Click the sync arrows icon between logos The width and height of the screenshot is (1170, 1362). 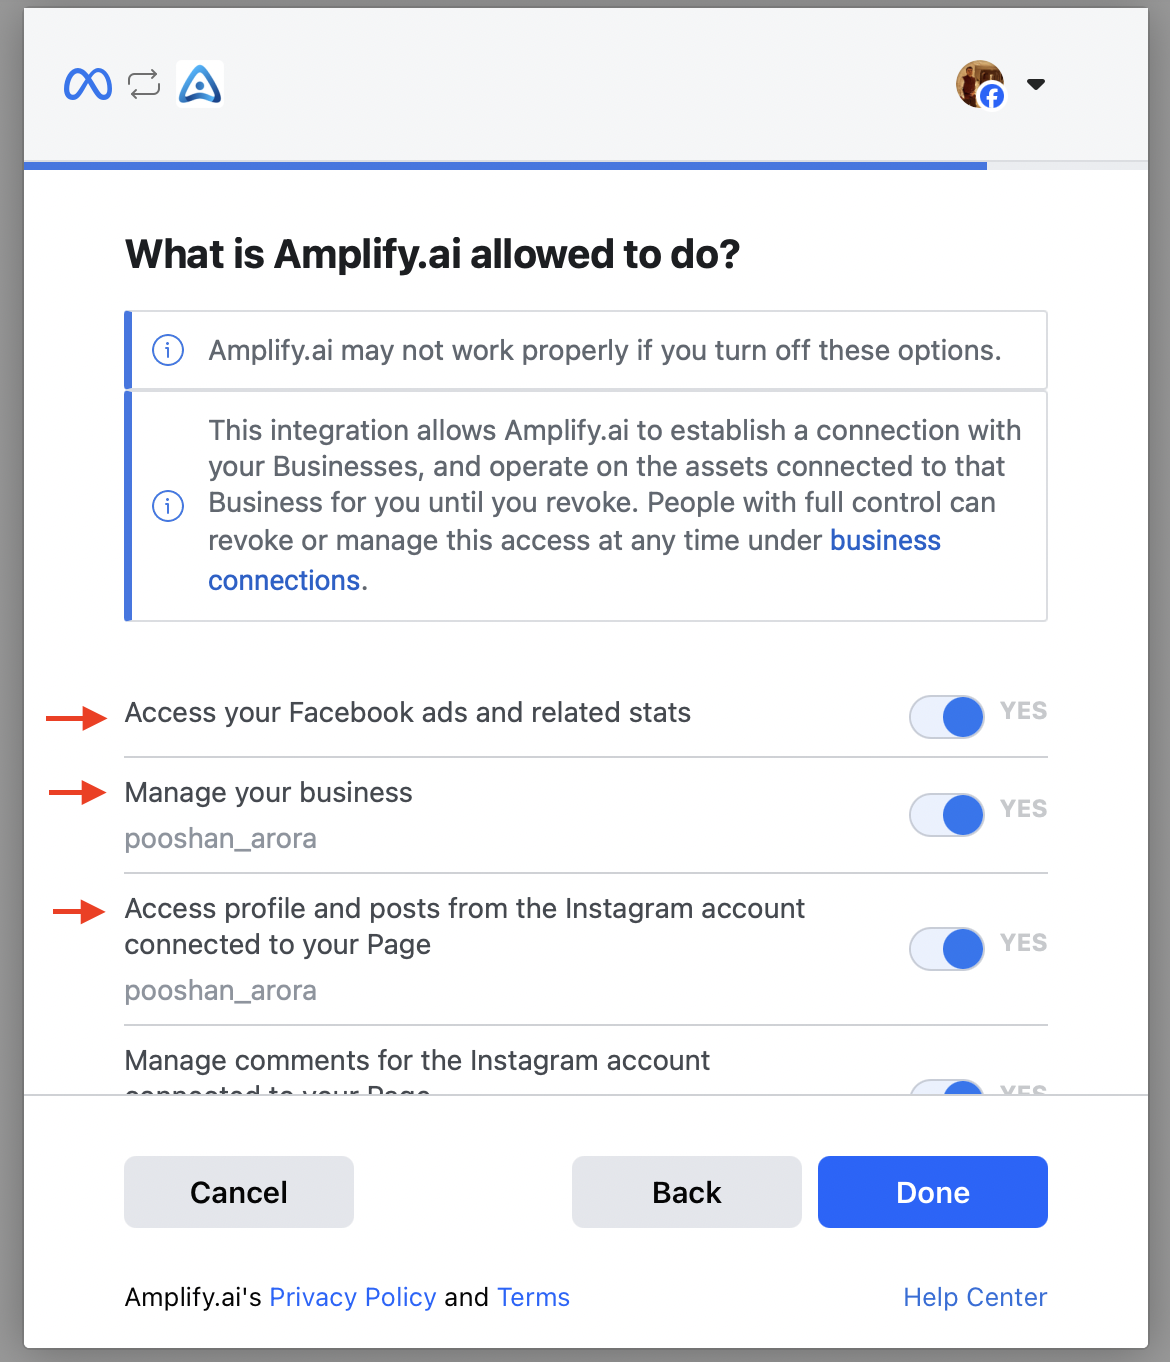coord(144,84)
